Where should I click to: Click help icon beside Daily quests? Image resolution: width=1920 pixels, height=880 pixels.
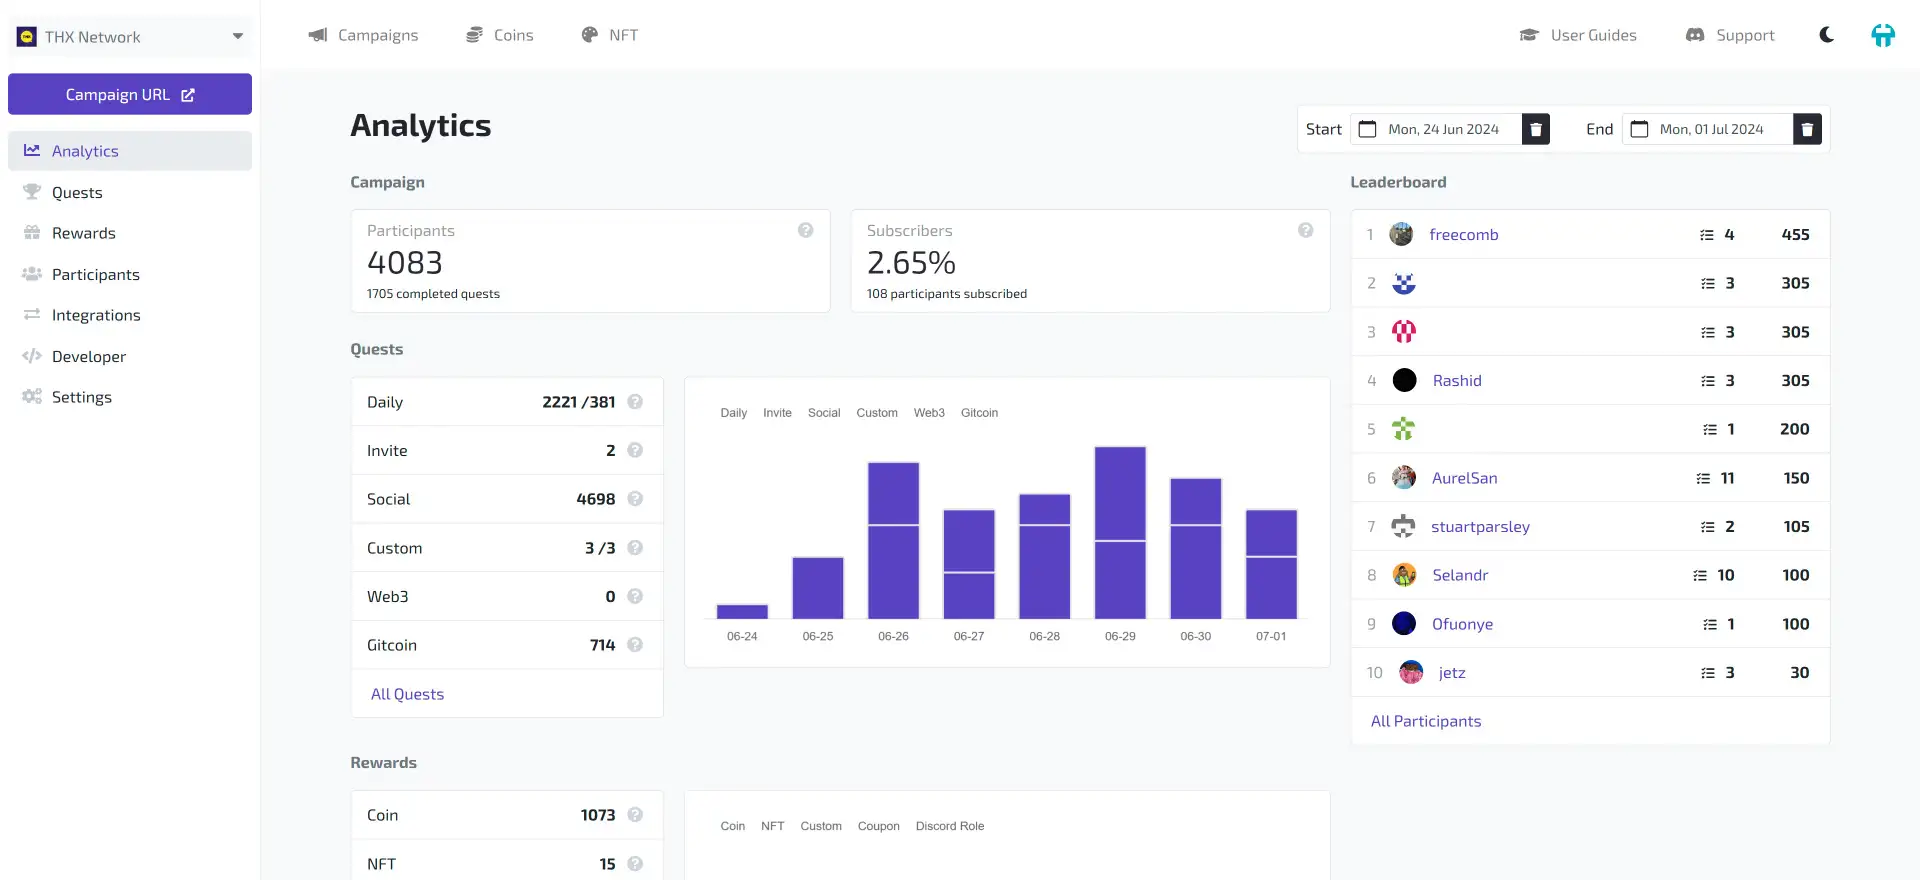point(635,402)
